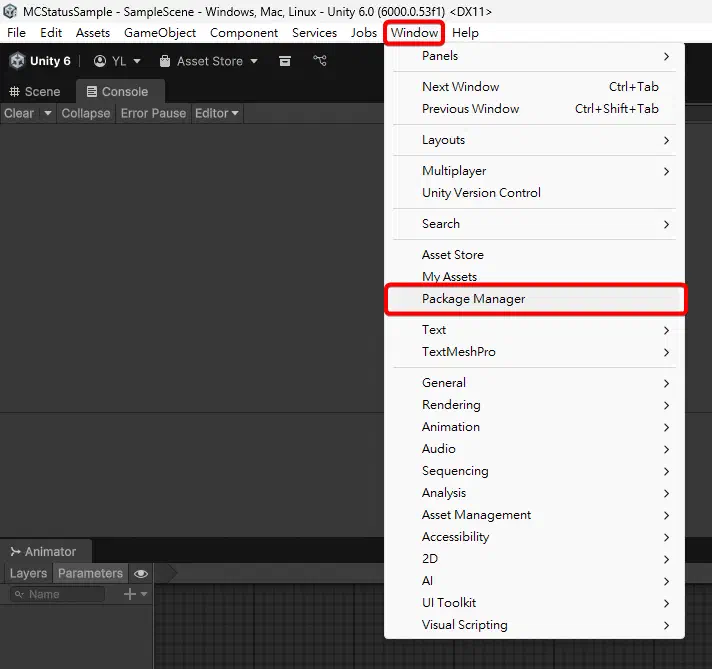Expand the TextMeshPro submenu

[534, 352]
